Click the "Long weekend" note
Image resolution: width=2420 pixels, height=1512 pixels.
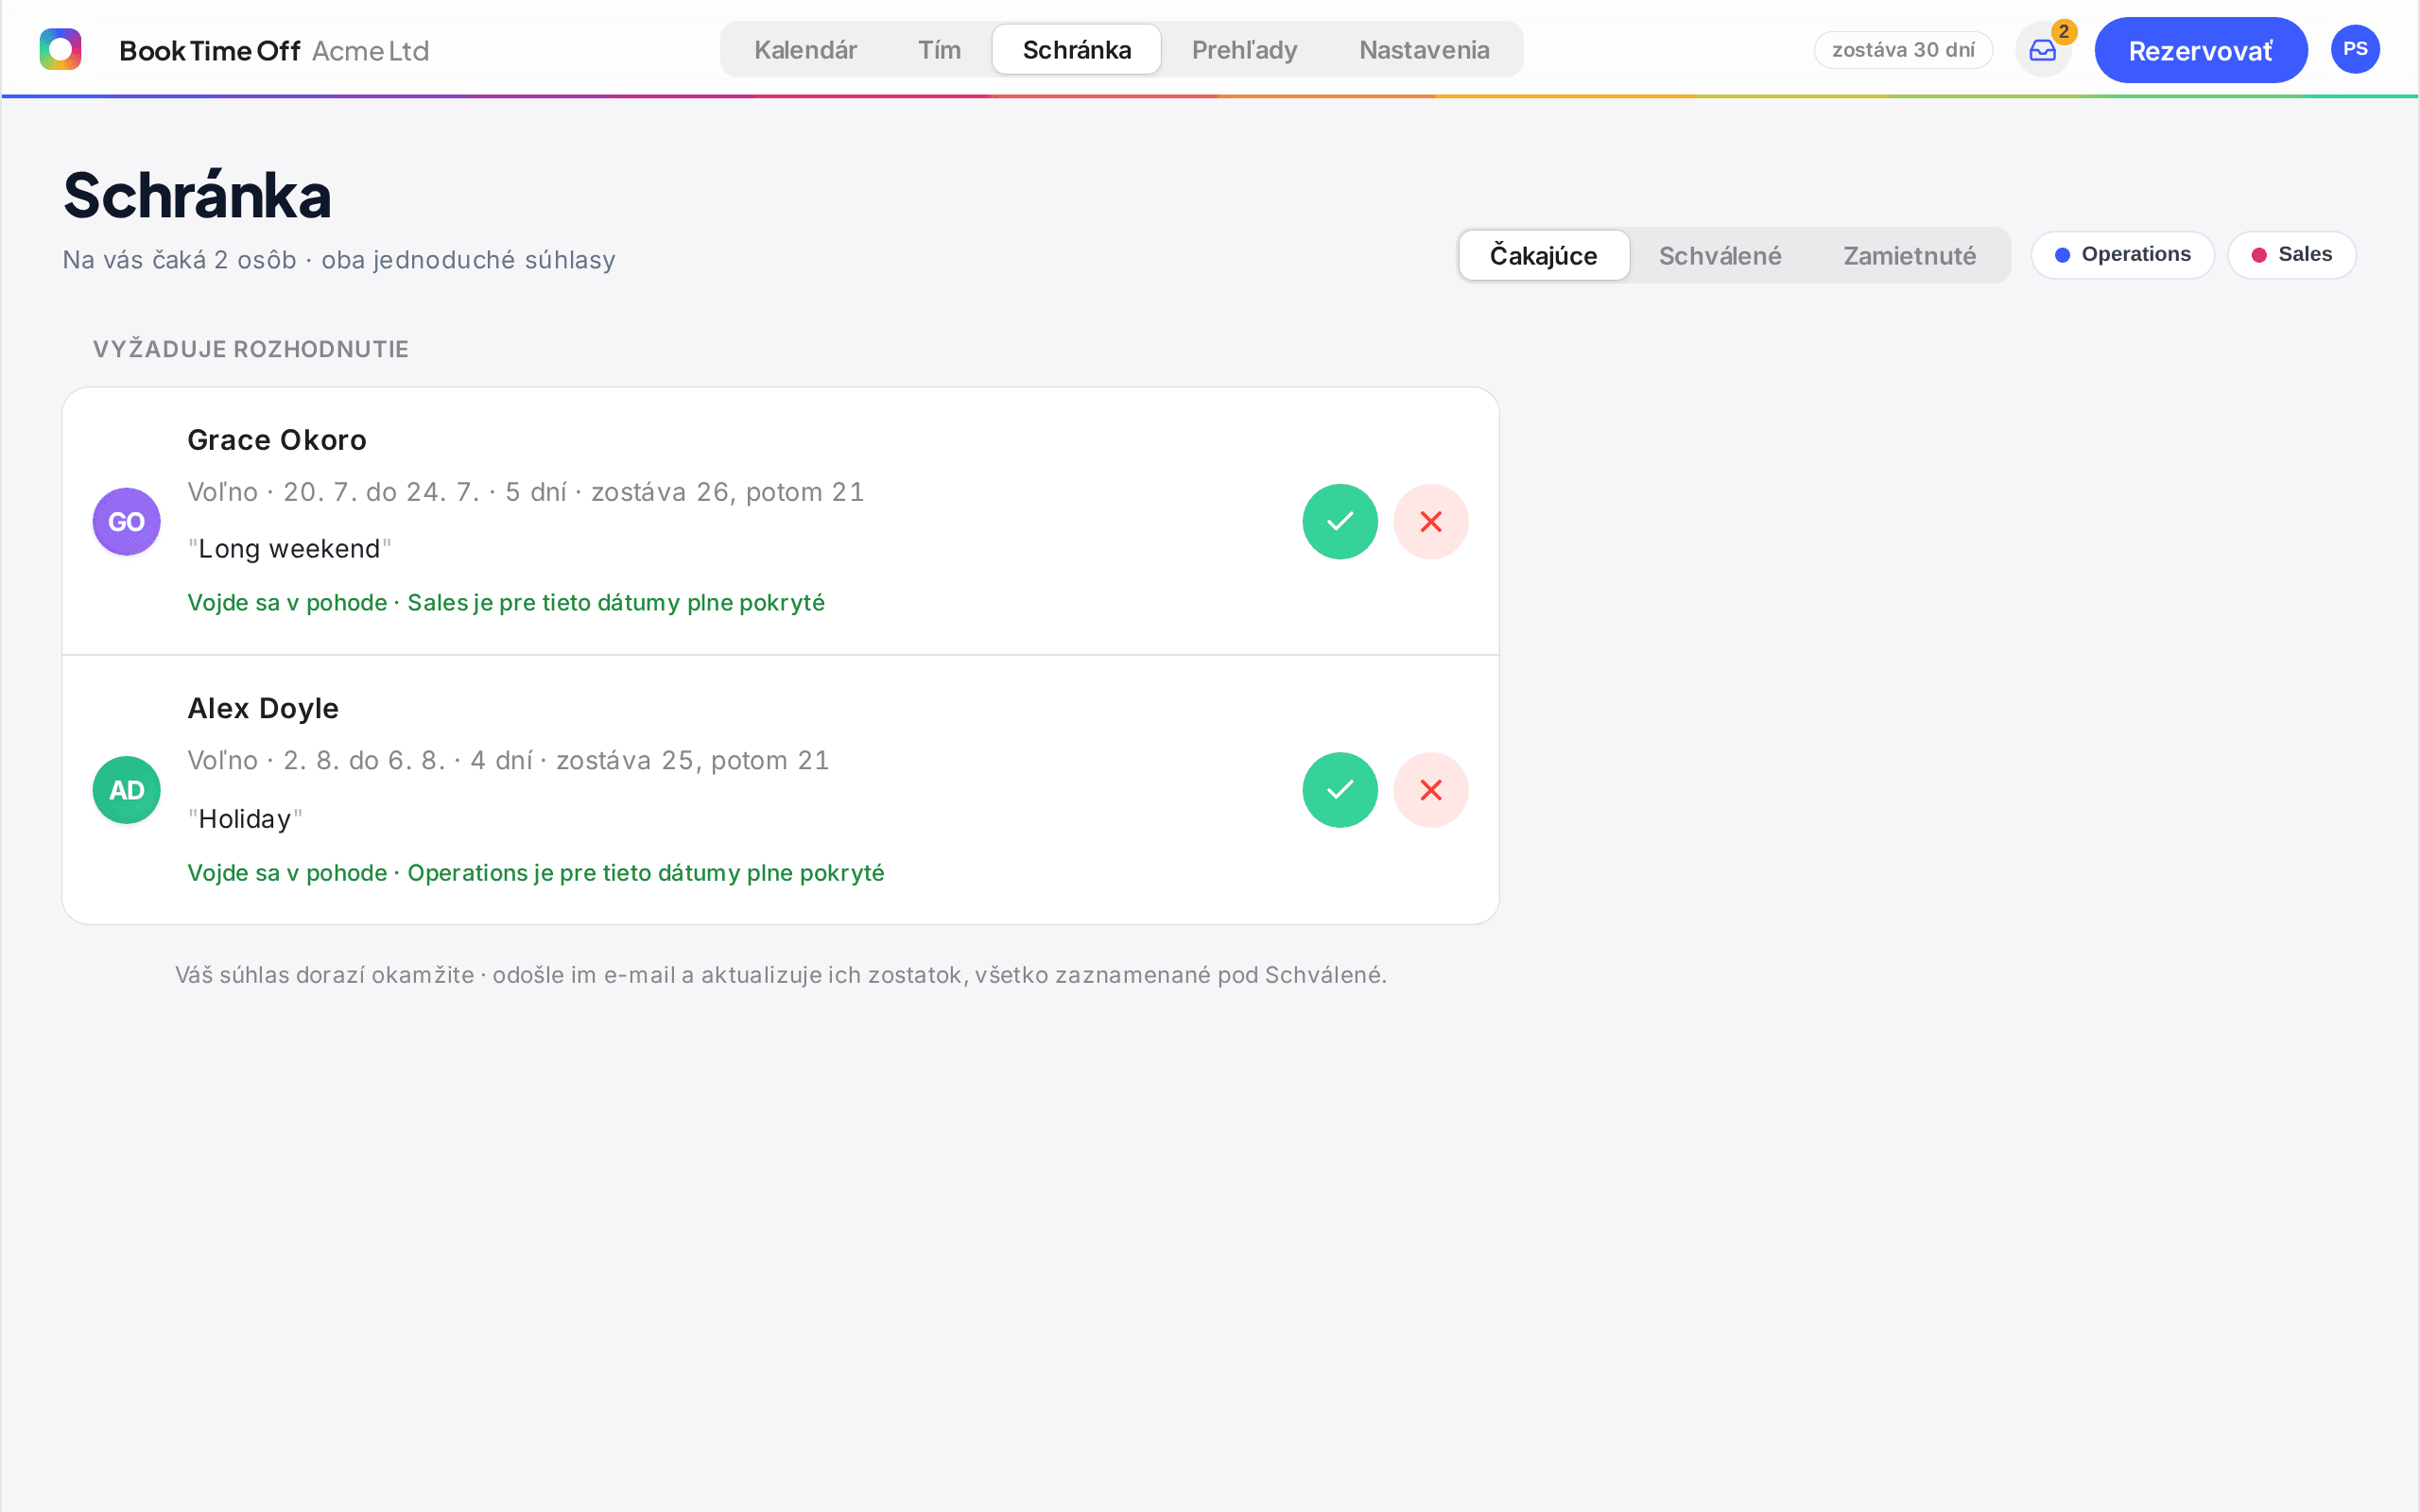pos(290,549)
